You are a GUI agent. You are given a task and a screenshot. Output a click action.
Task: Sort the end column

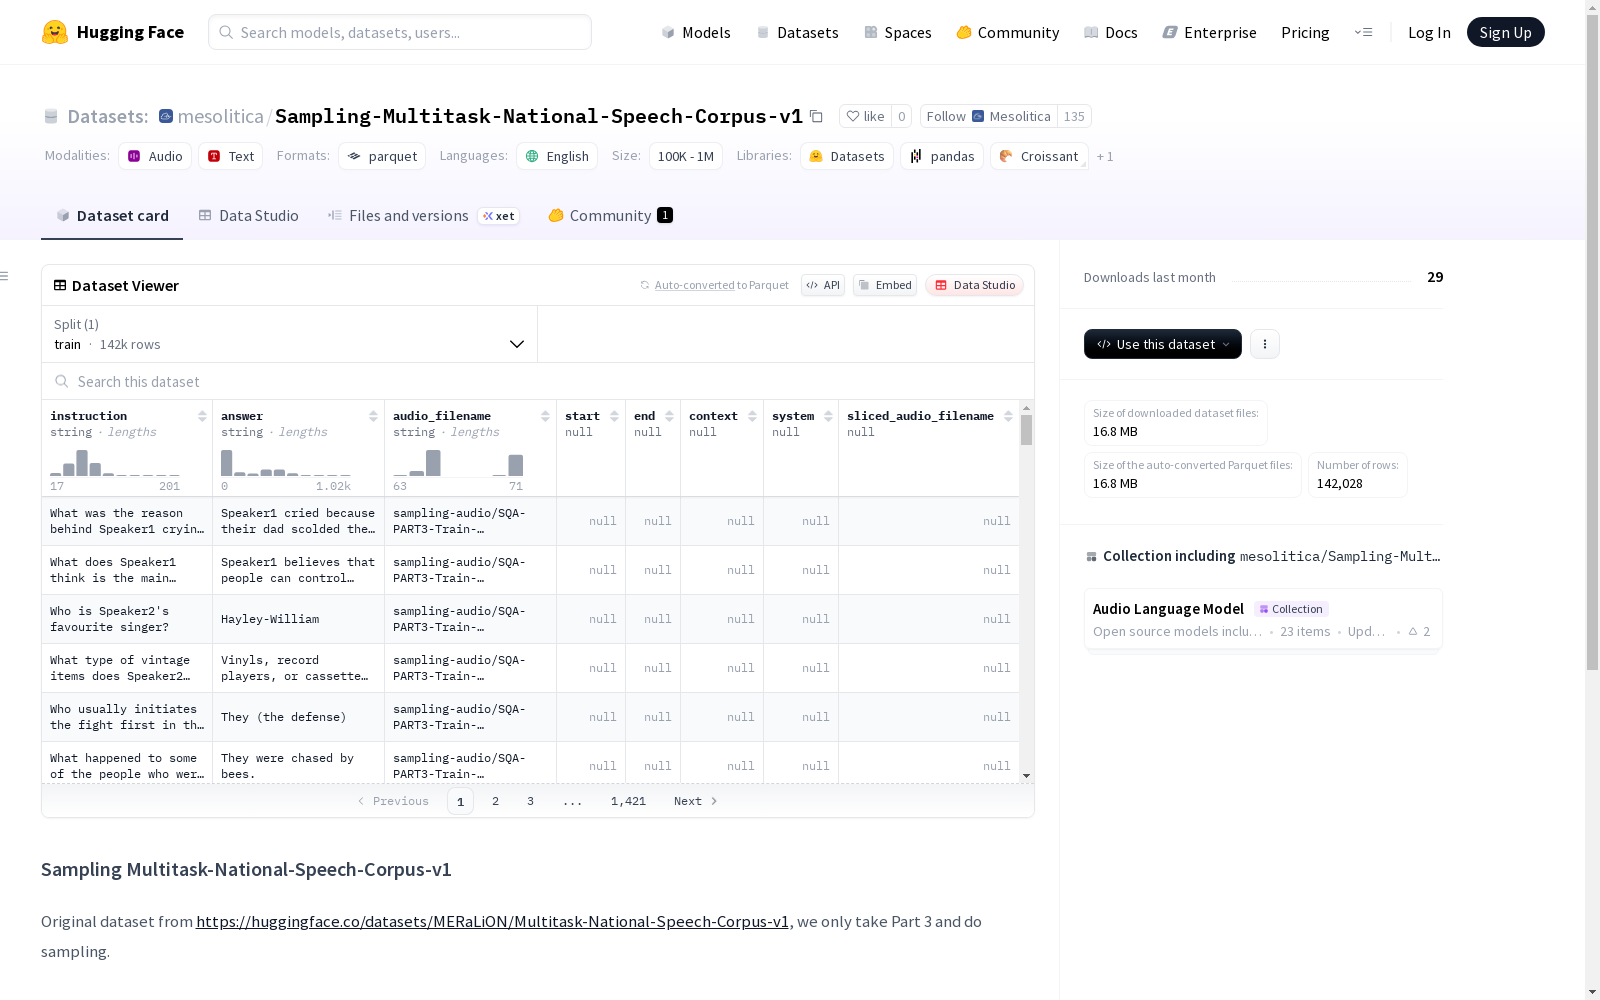pos(669,416)
